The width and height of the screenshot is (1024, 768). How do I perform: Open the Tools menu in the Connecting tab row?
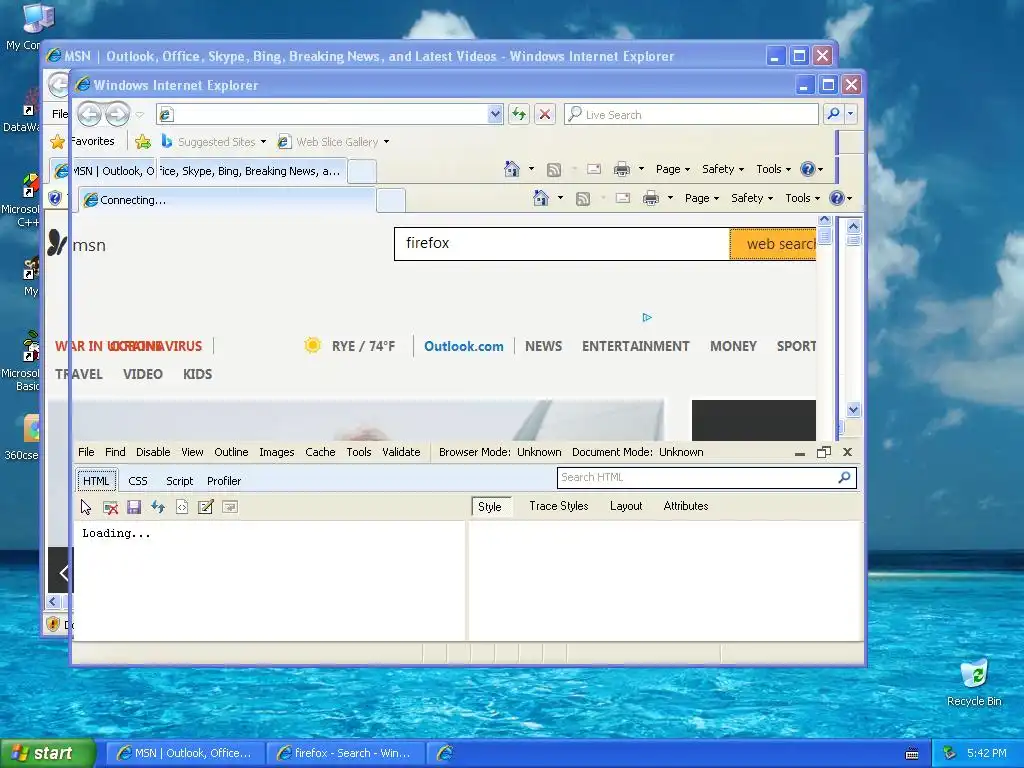tap(802, 198)
